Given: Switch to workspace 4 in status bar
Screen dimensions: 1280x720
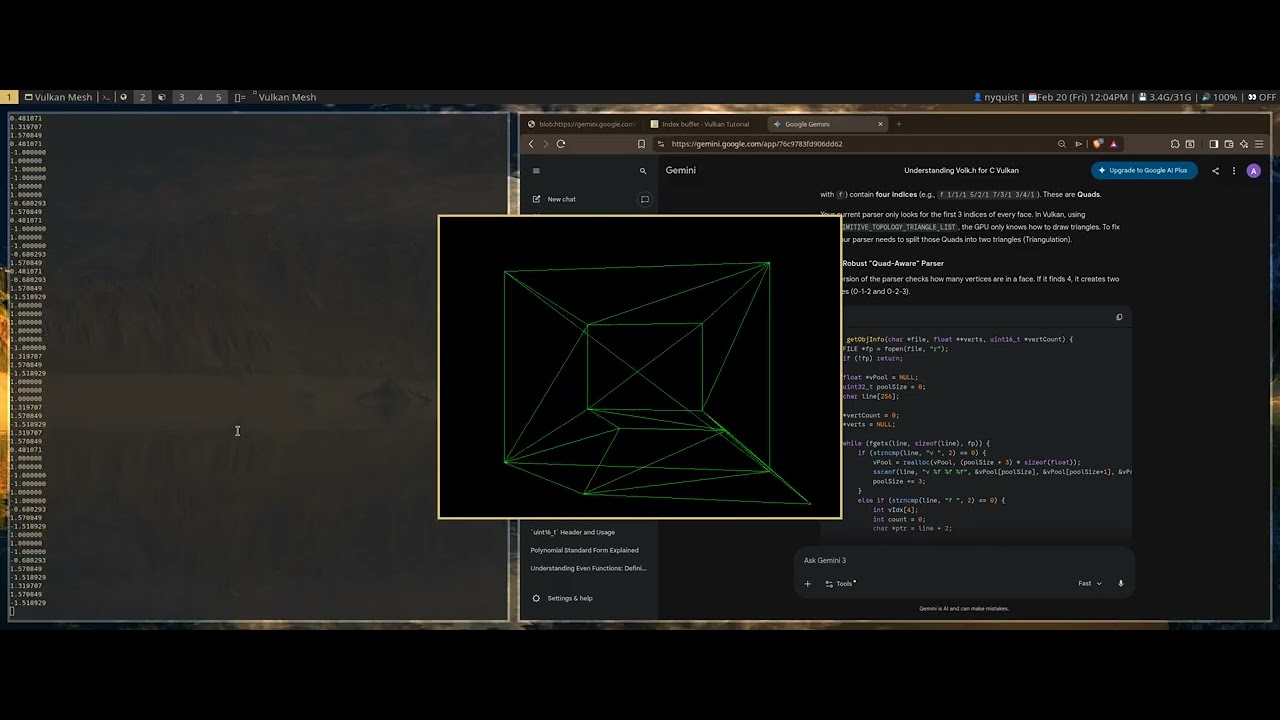Looking at the screenshot, I should (200, 97).
